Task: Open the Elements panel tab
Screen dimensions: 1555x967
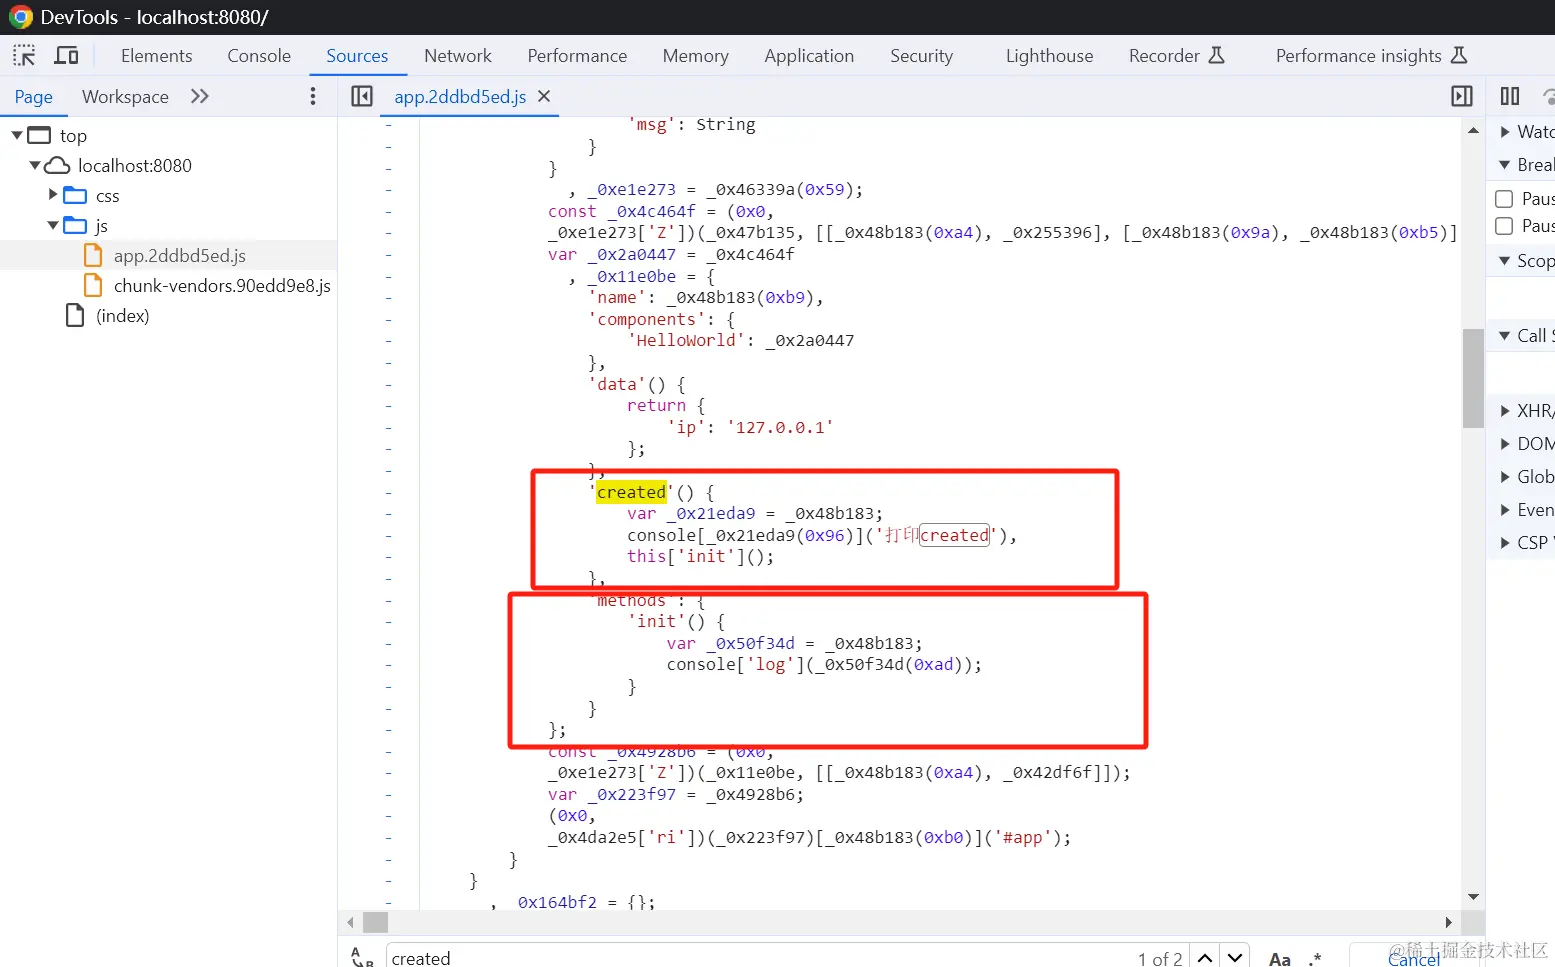Action: 156,56
